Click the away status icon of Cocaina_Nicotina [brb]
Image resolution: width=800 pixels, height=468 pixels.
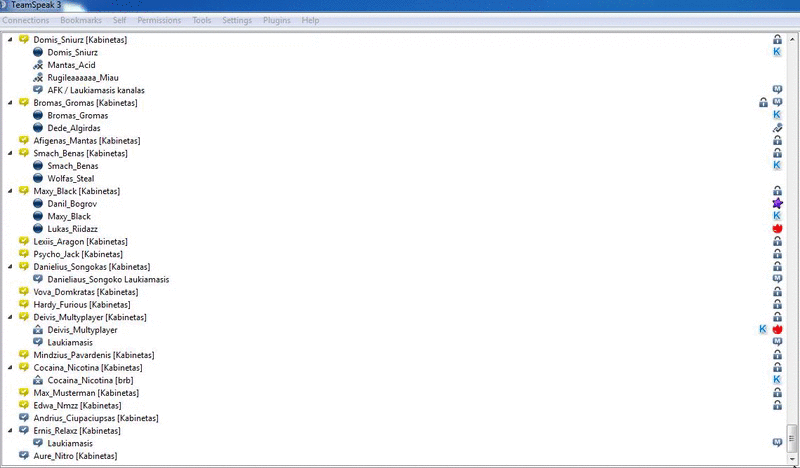(x=38, y=380)
